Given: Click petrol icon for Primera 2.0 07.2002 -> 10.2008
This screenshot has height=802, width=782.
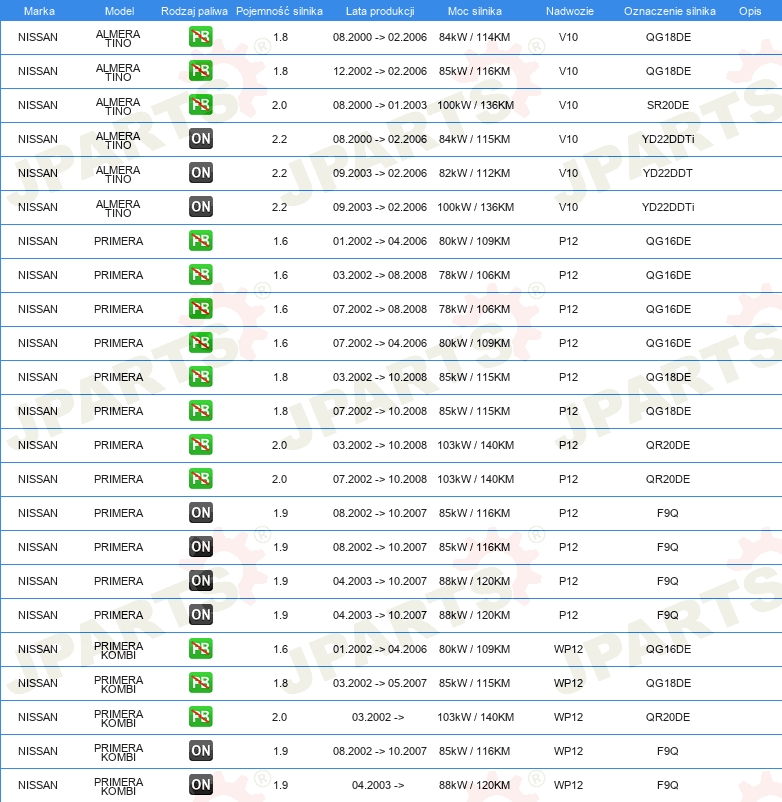Looking at the screenshot, I should [200, 479].
